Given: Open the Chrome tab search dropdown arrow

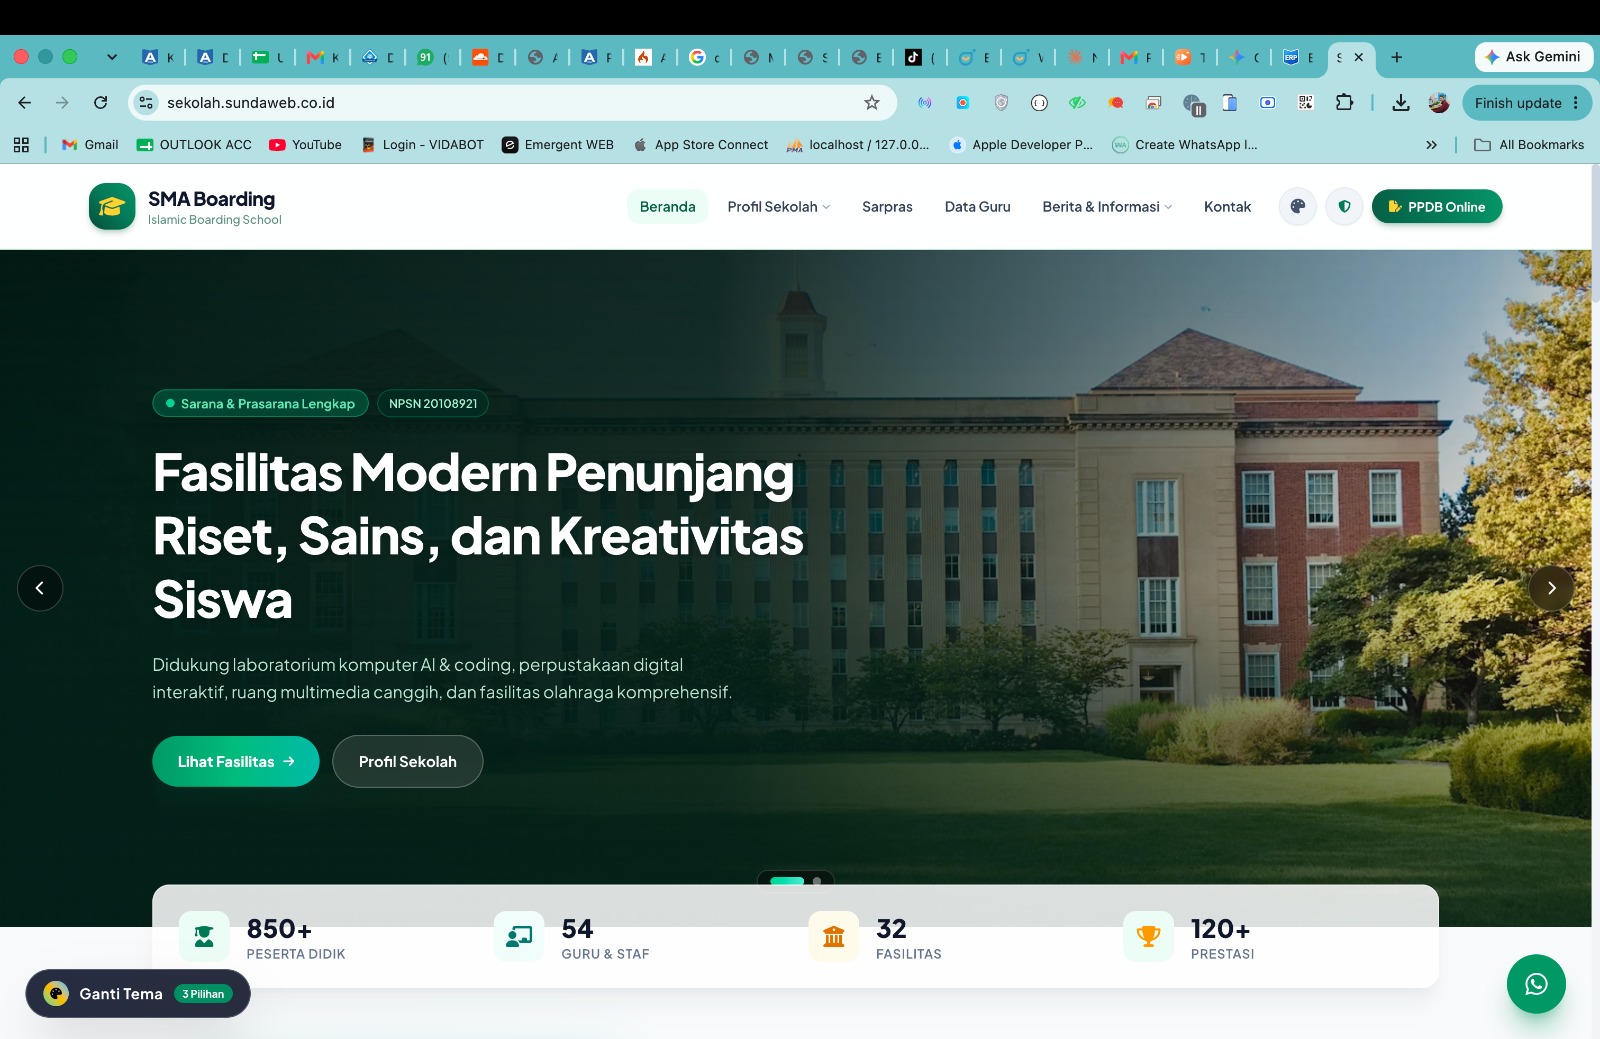Looking at the screenshot, I should pos(112,57).
